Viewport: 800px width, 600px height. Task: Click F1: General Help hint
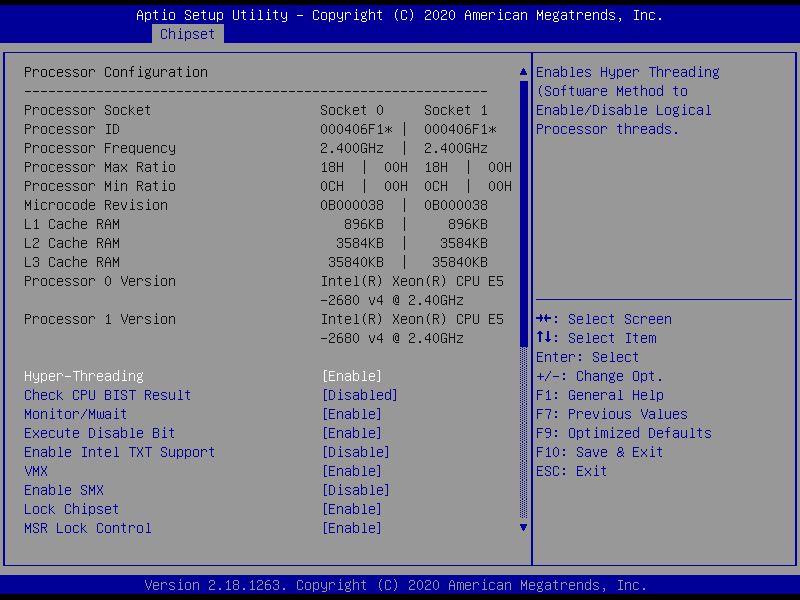(600, 395)
